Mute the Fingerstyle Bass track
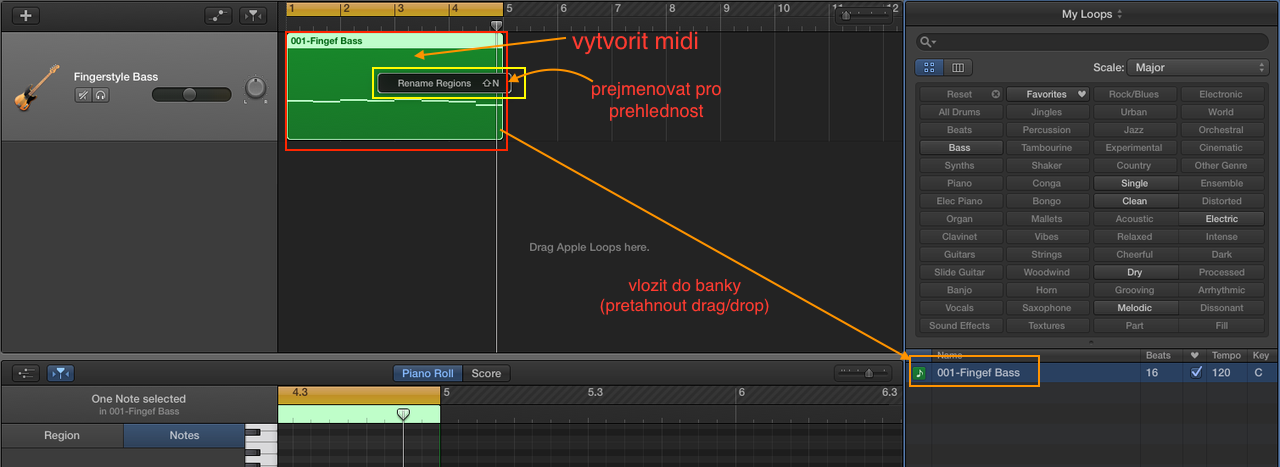 coord(84,95)
